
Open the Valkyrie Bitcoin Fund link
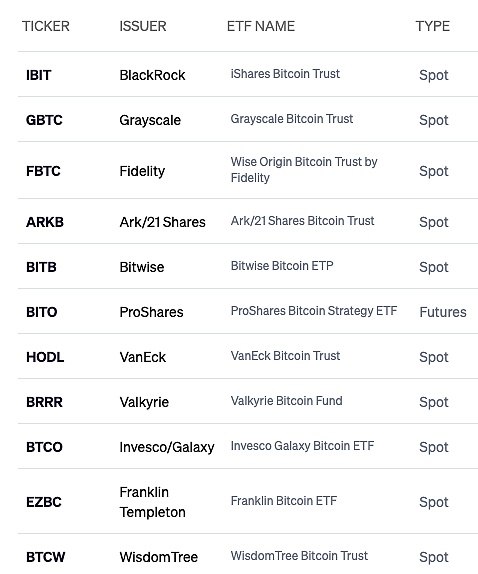tap(287, 401)
